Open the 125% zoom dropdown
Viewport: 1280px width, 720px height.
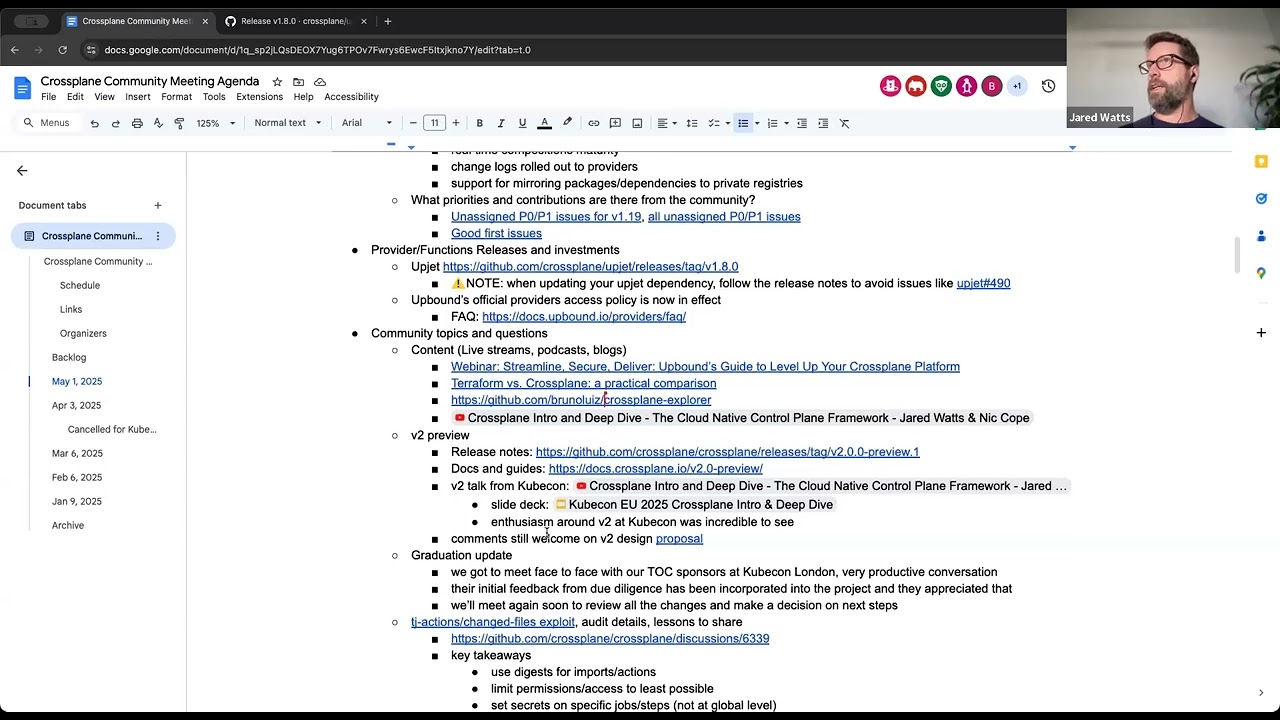point(216,123)
